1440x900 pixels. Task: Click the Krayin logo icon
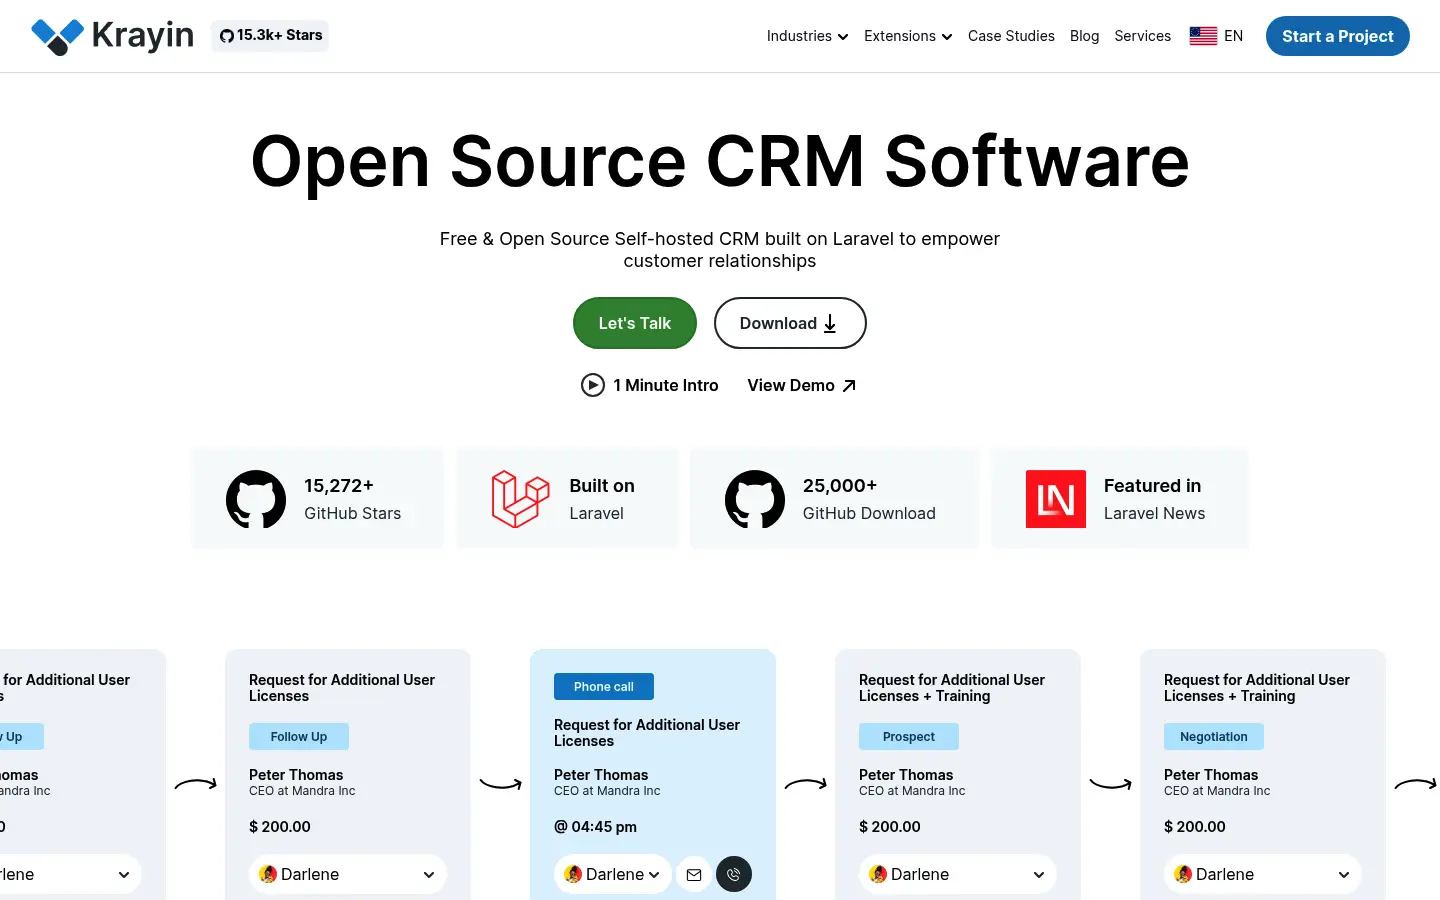[x=57, y=36]
